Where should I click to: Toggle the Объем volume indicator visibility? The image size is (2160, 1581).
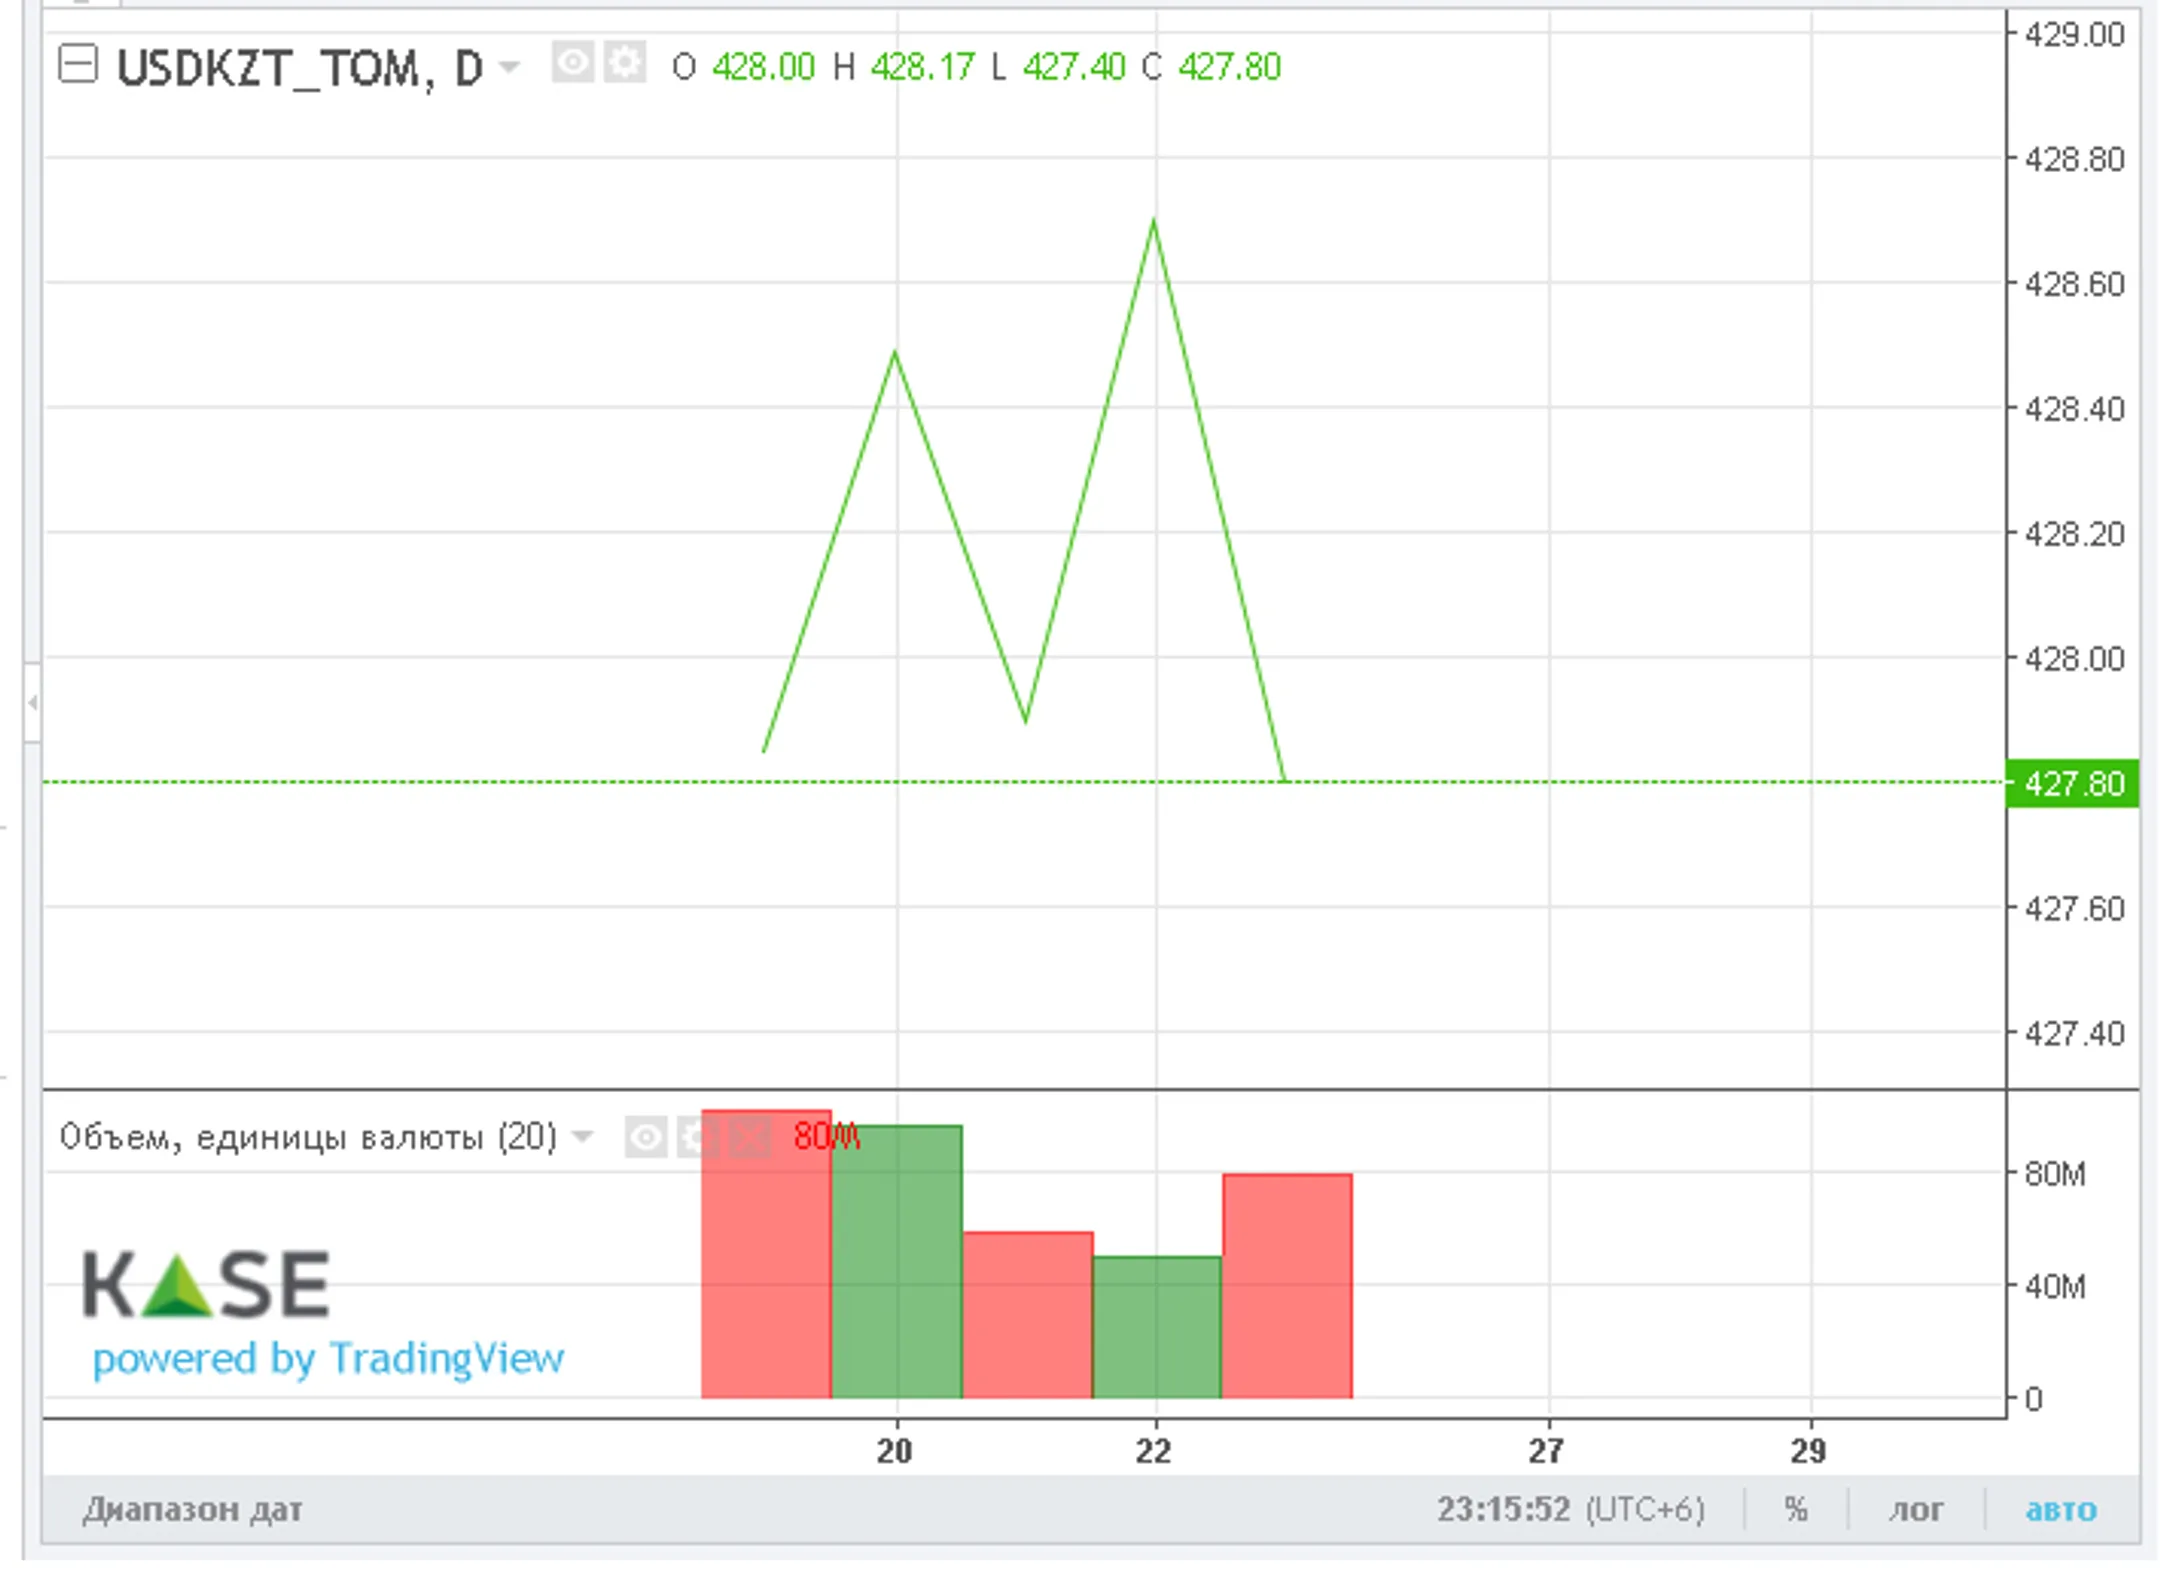tap(646, 1137)
